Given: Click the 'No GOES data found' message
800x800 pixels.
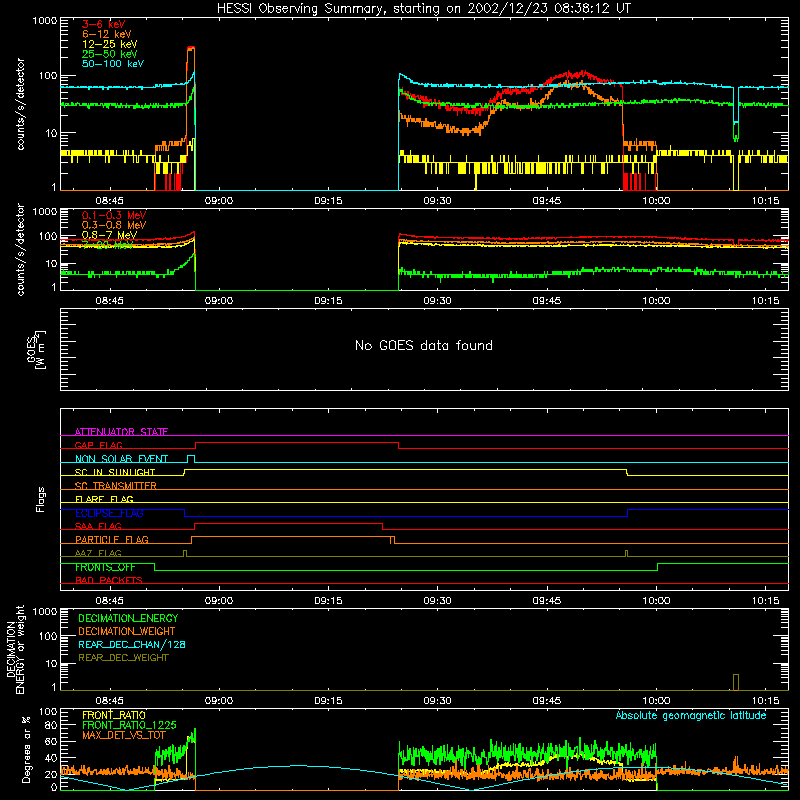Looking at the screenshot, I should click(423, 345).
